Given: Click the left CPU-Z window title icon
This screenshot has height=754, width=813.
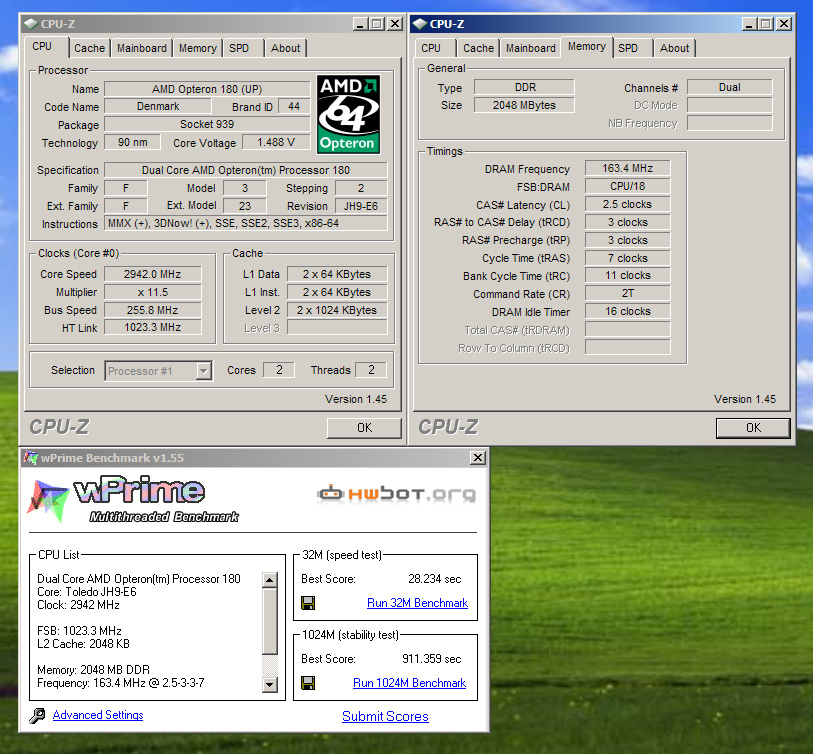Looking at the screenshot, I should tap(31, 24).
